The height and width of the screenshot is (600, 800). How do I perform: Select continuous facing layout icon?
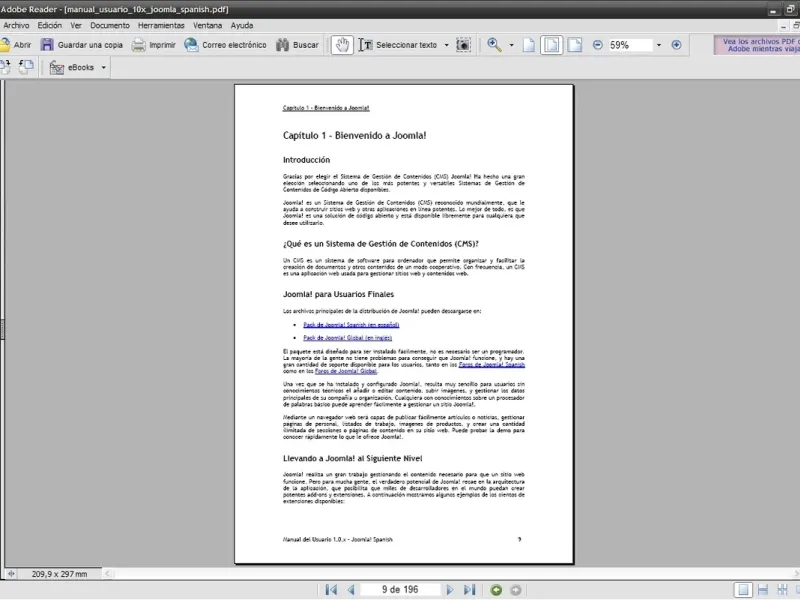tap(782, 590)
